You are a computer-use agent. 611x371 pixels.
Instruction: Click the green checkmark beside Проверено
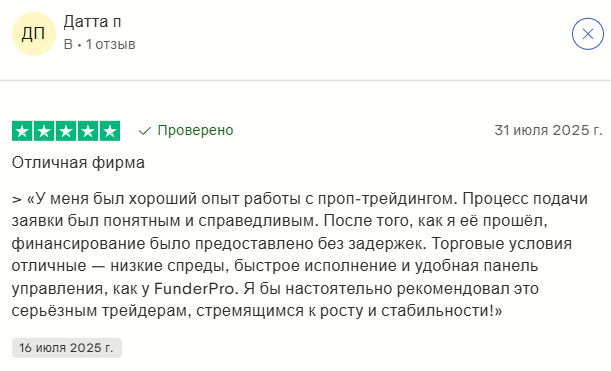tap(145, 131)
